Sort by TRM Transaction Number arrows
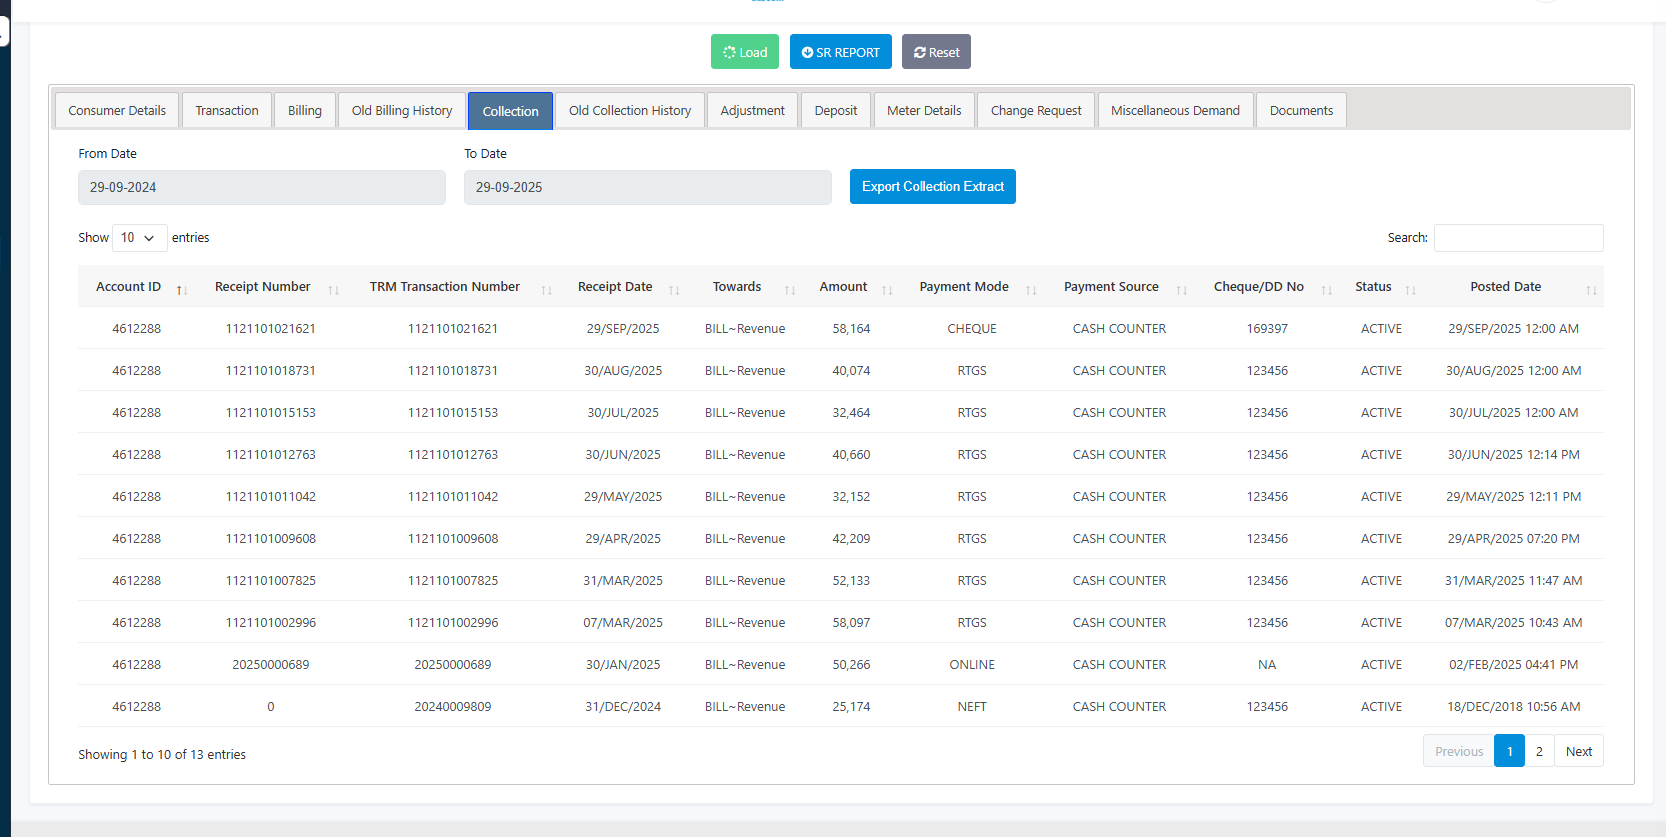This screenshot has width=1666, height=837. [x=546, y=289]
